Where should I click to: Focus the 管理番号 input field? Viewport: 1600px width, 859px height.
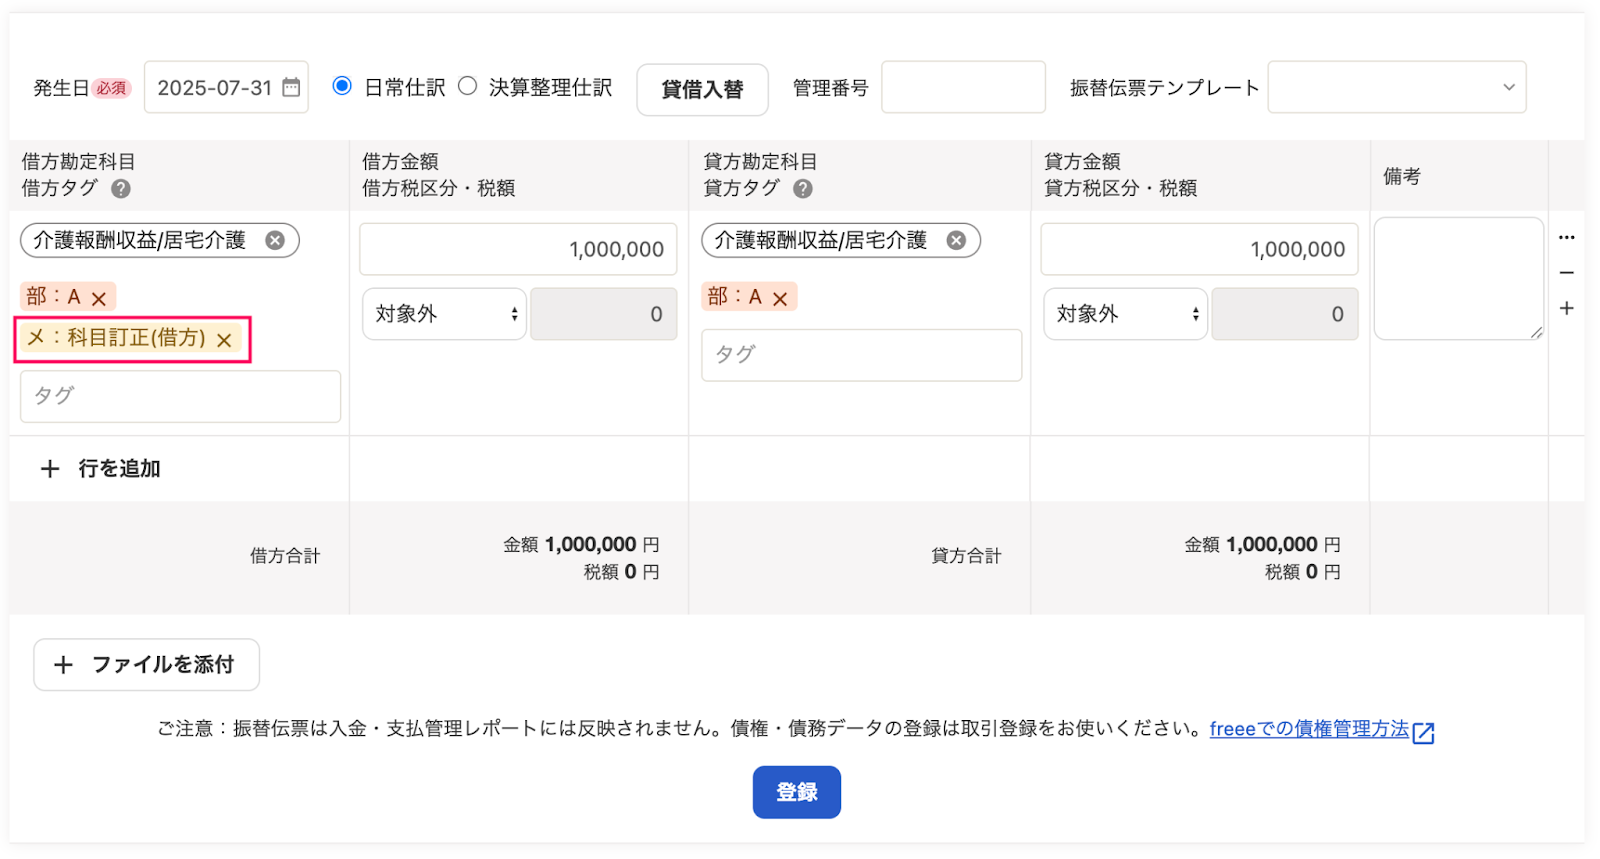point(963,87)
